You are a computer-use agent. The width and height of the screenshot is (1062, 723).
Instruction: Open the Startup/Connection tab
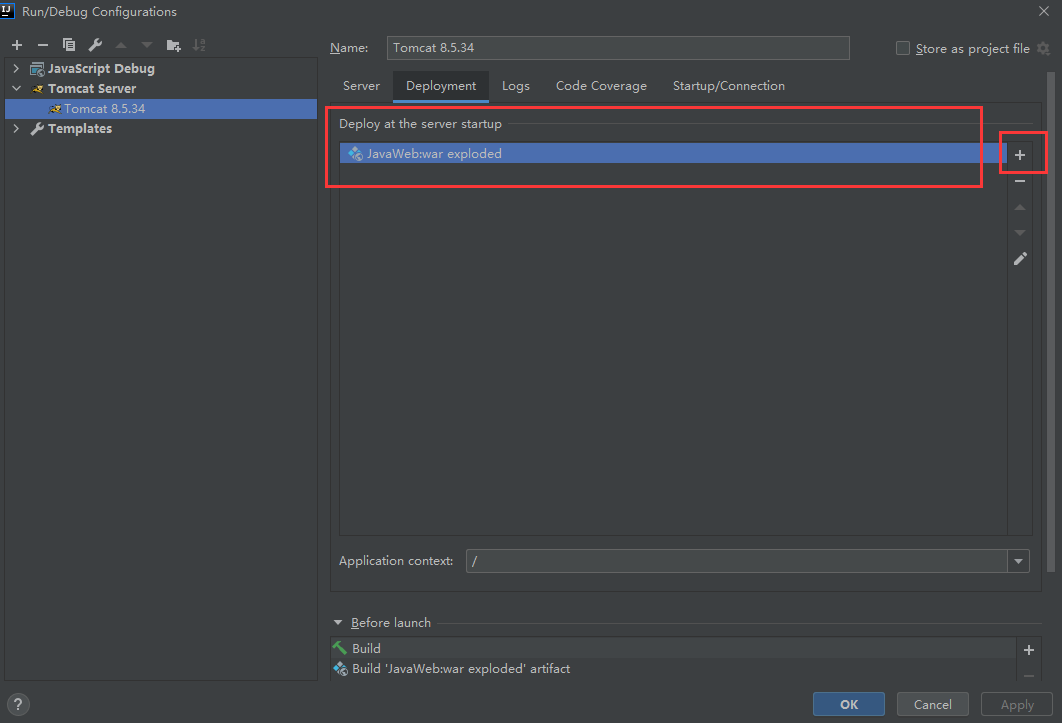click(x=729, y=86)
